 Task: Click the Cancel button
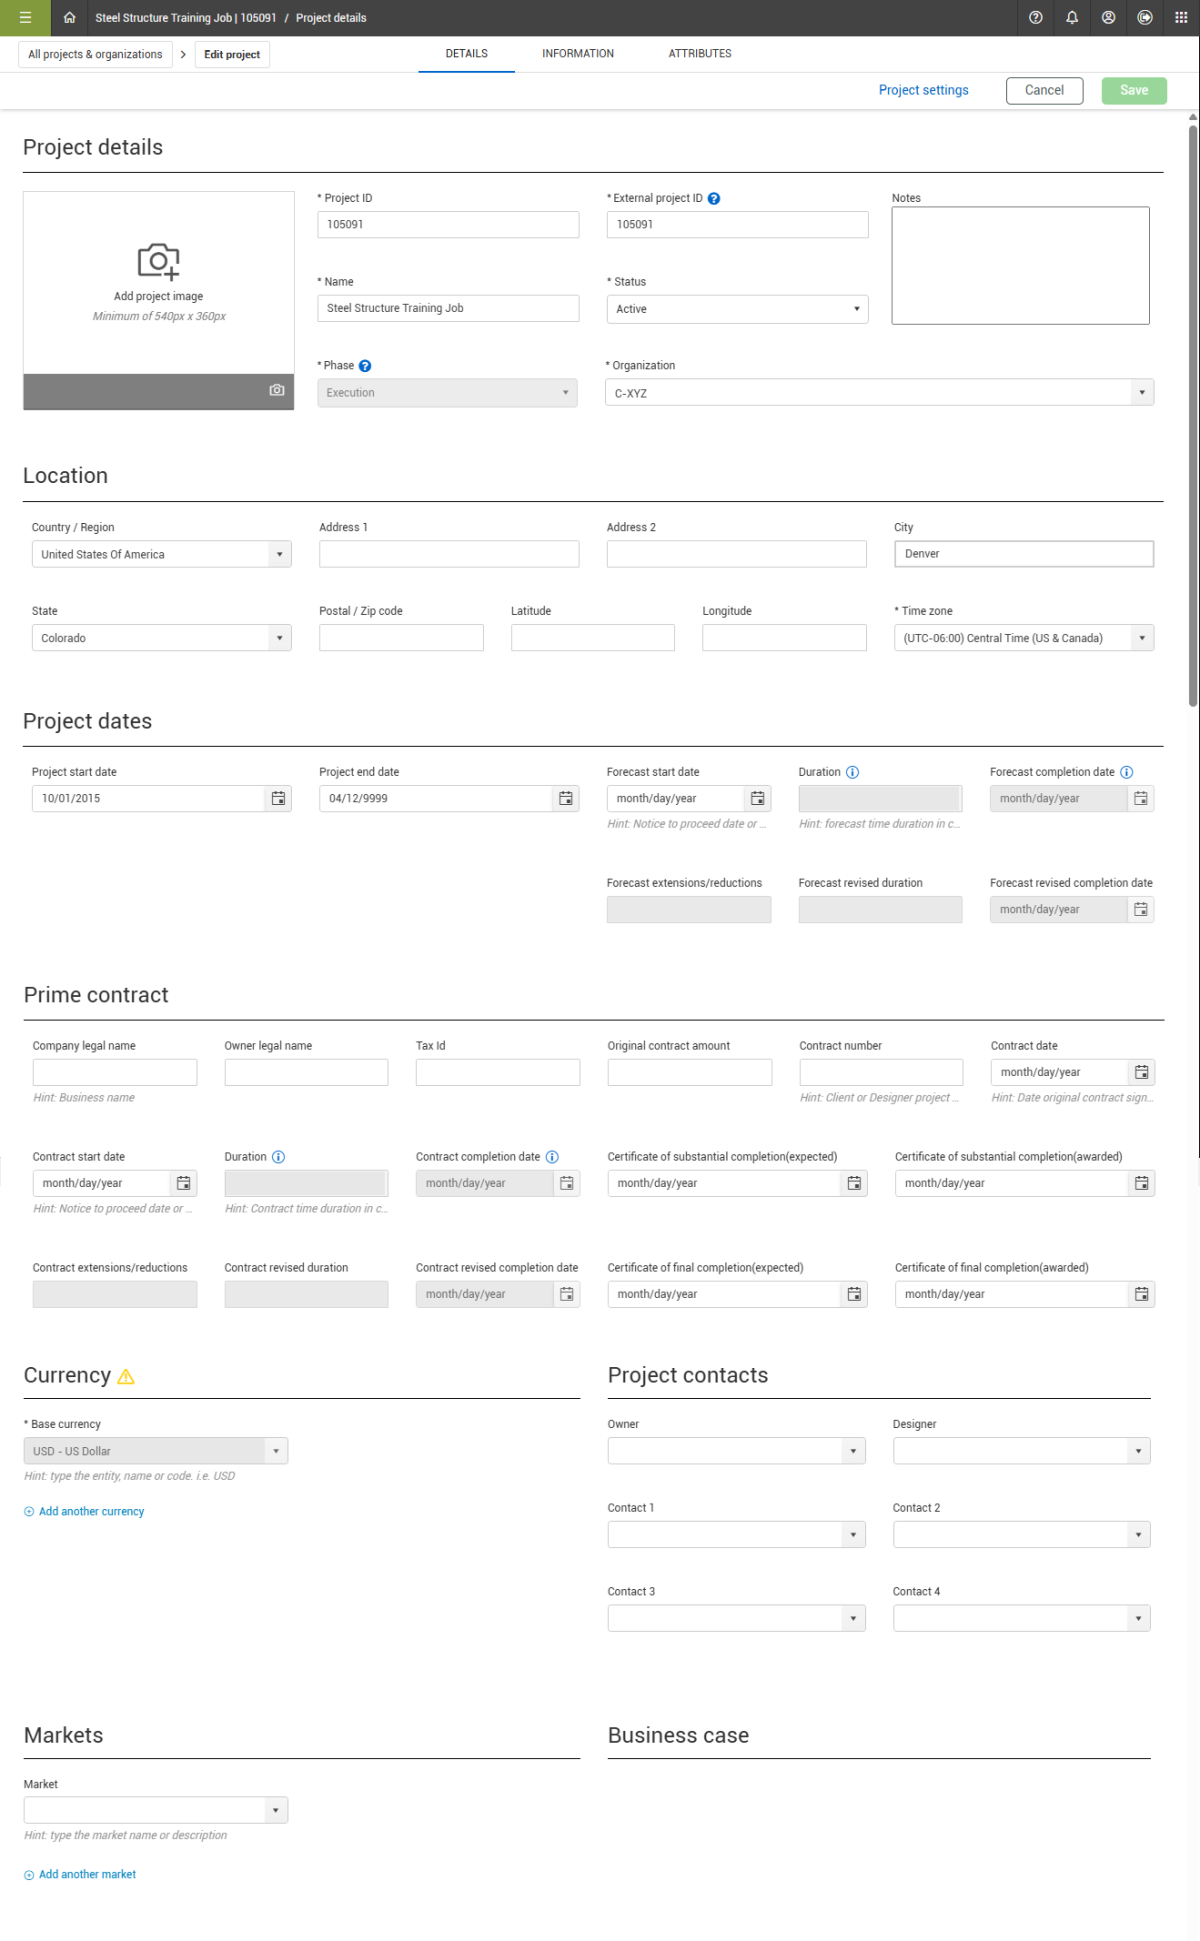coord(1044,91)
